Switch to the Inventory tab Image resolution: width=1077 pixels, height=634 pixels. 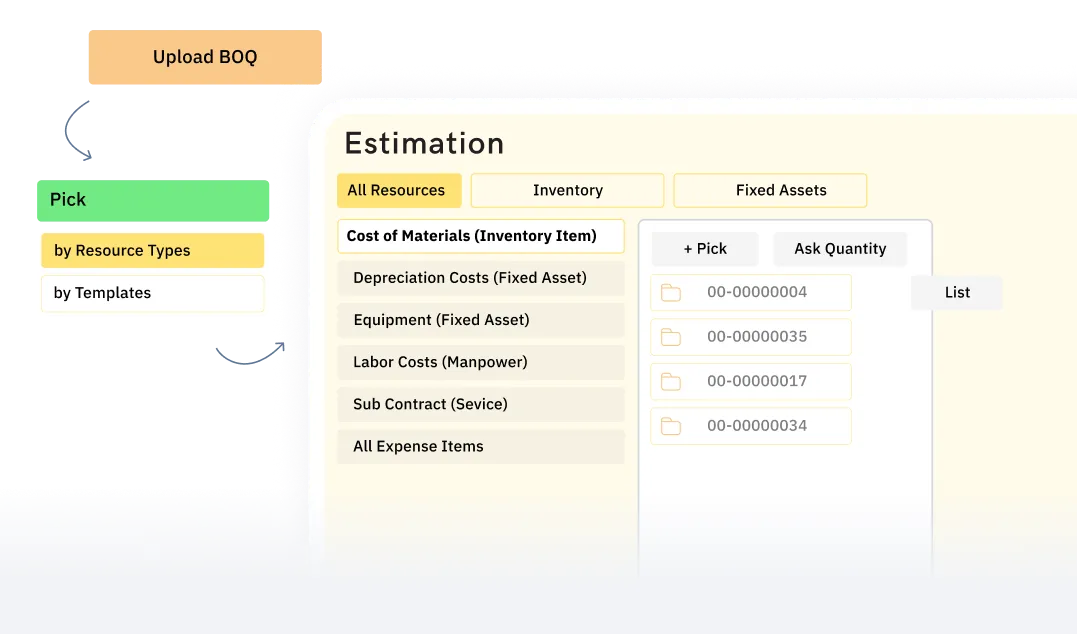pos(566,190)
